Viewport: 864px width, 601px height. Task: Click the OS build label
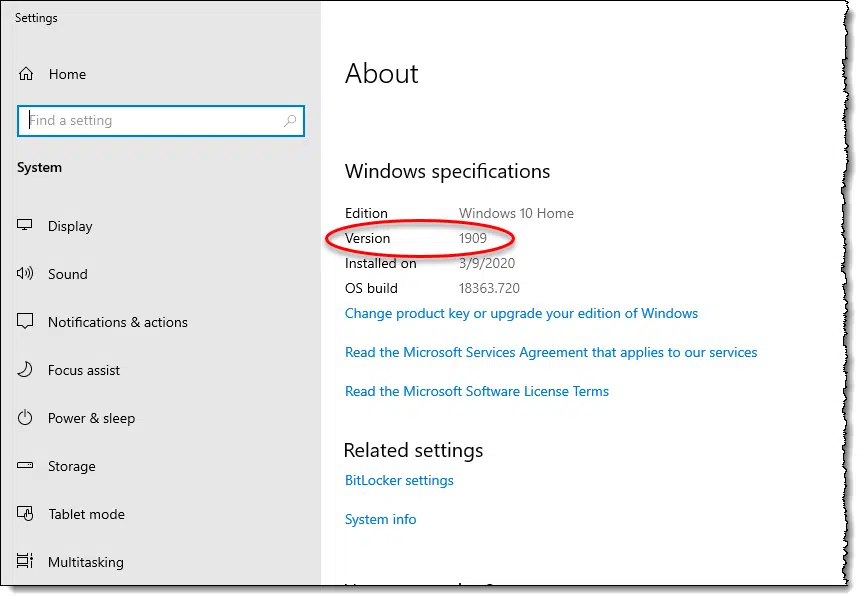point(371,288)
